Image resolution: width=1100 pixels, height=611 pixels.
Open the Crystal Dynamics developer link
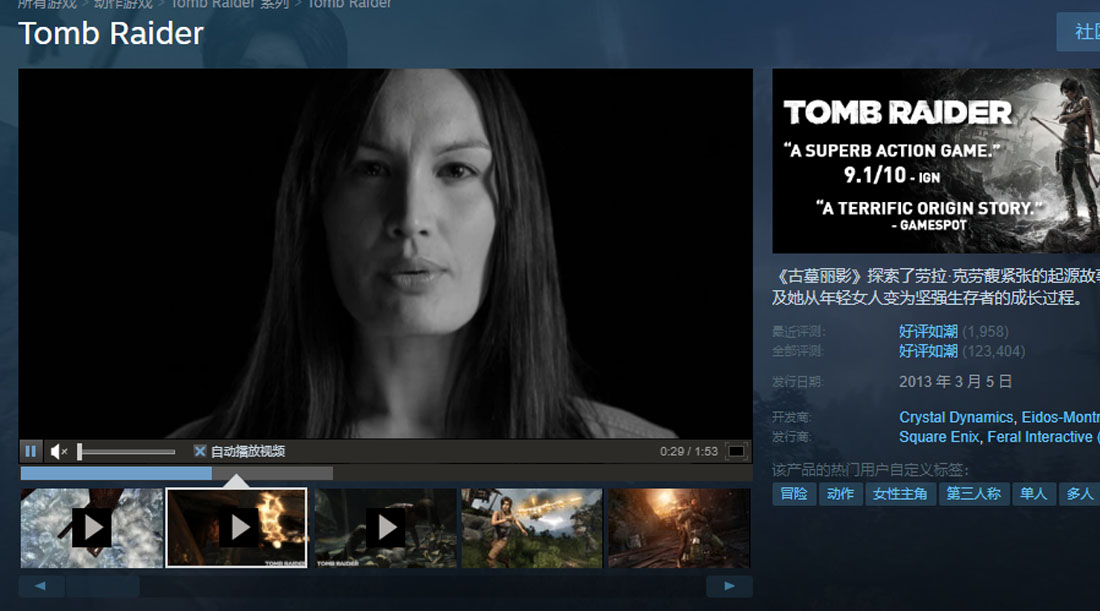956,417
